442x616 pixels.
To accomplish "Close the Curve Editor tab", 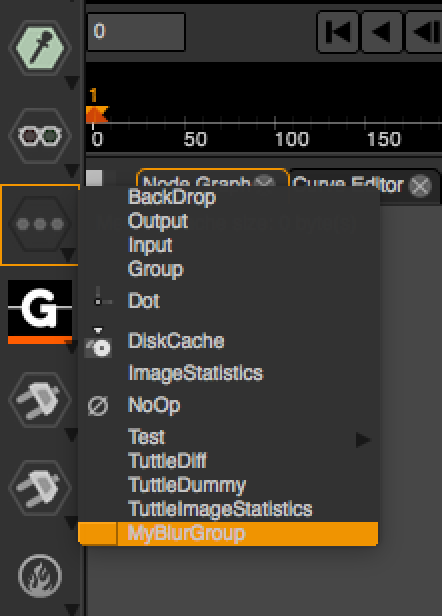I will click(x=420, y=185).
